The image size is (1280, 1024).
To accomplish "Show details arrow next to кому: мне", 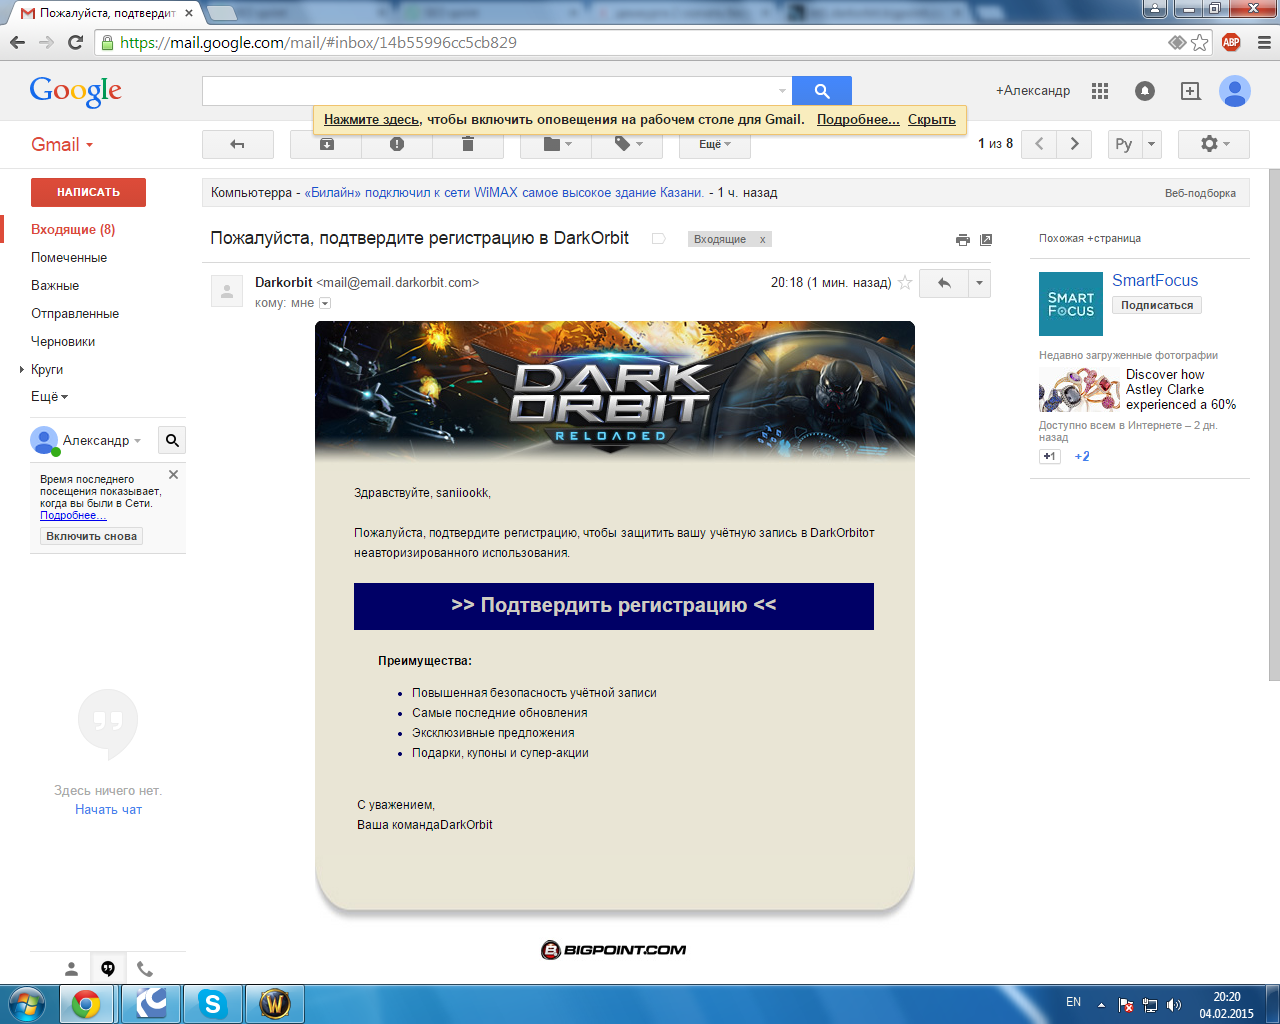I will [x=324, y=303].
